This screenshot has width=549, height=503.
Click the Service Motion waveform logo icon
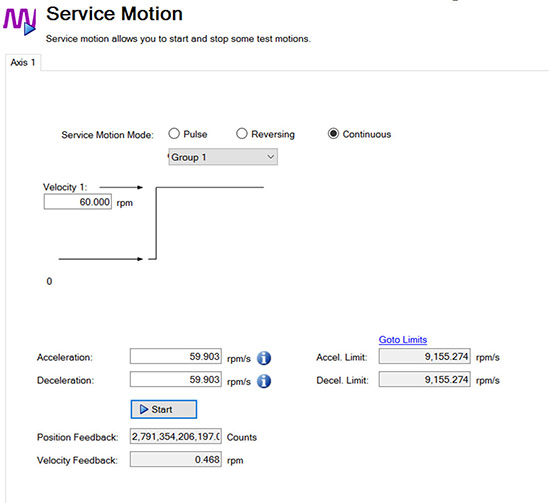click(20, 22)
